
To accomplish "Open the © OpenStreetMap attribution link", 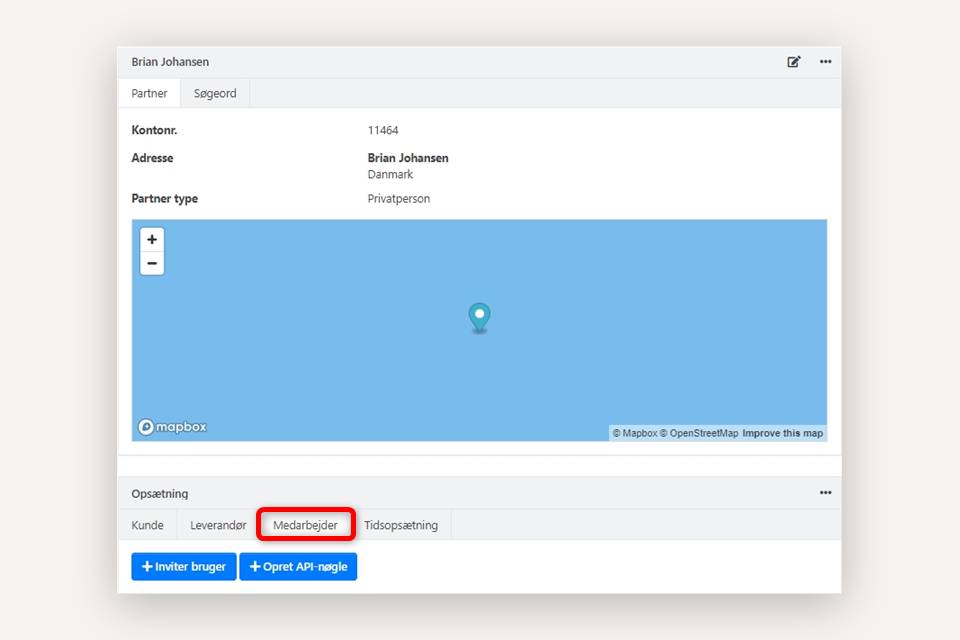I will [699, 433].
